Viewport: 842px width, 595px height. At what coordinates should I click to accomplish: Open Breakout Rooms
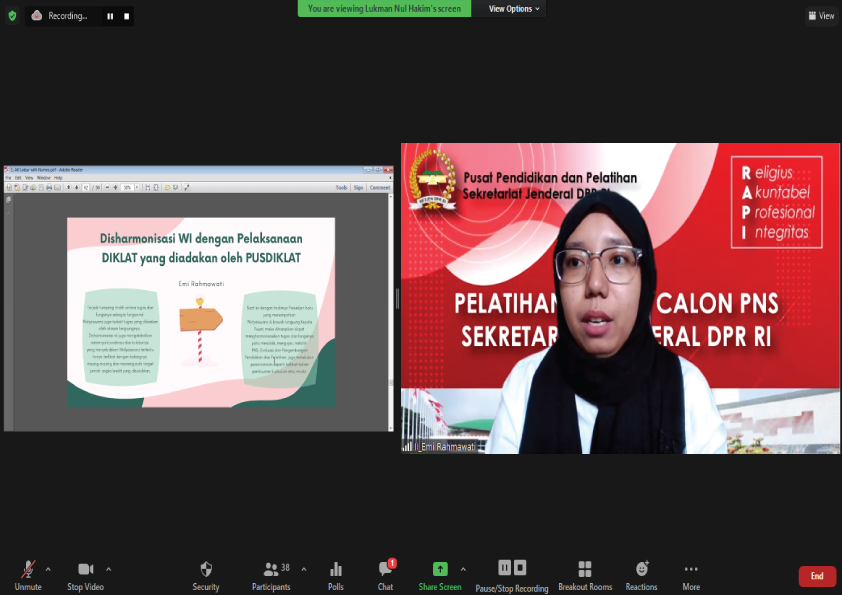coord(585,576)
